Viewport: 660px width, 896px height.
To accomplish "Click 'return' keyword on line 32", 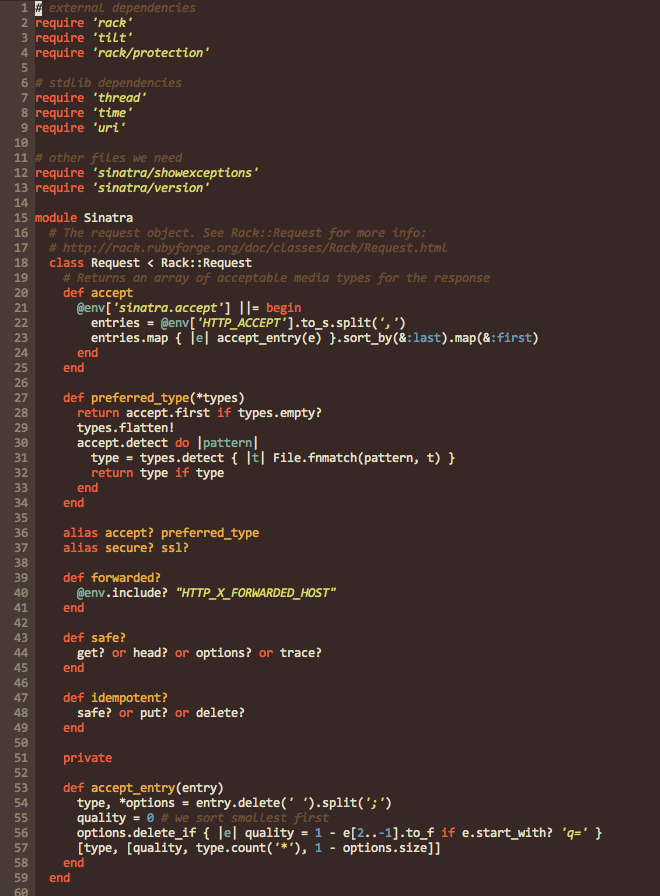I will (x=112, y=473).
